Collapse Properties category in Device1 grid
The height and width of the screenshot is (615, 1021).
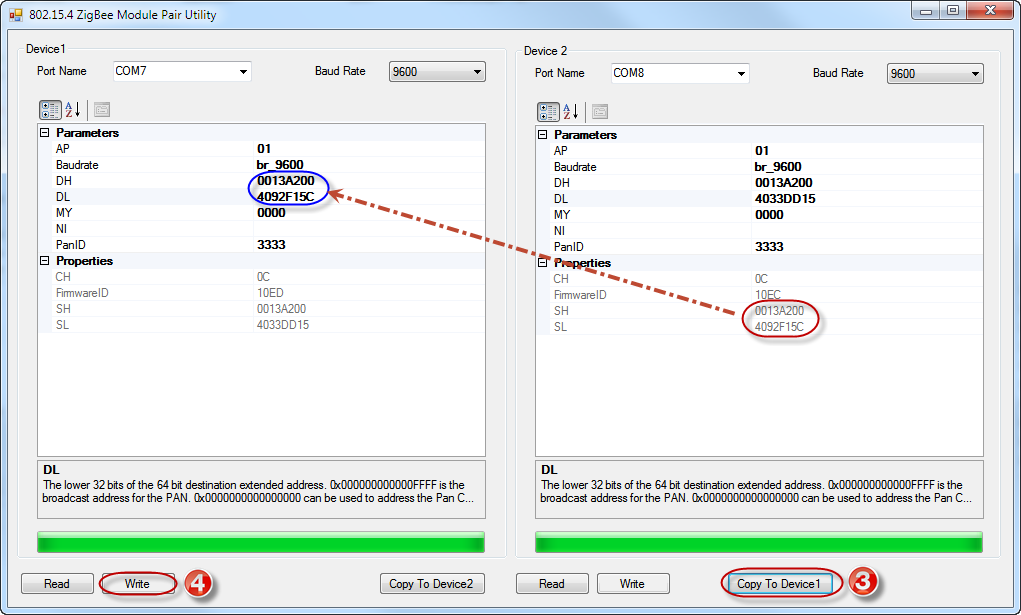[45, 261]
